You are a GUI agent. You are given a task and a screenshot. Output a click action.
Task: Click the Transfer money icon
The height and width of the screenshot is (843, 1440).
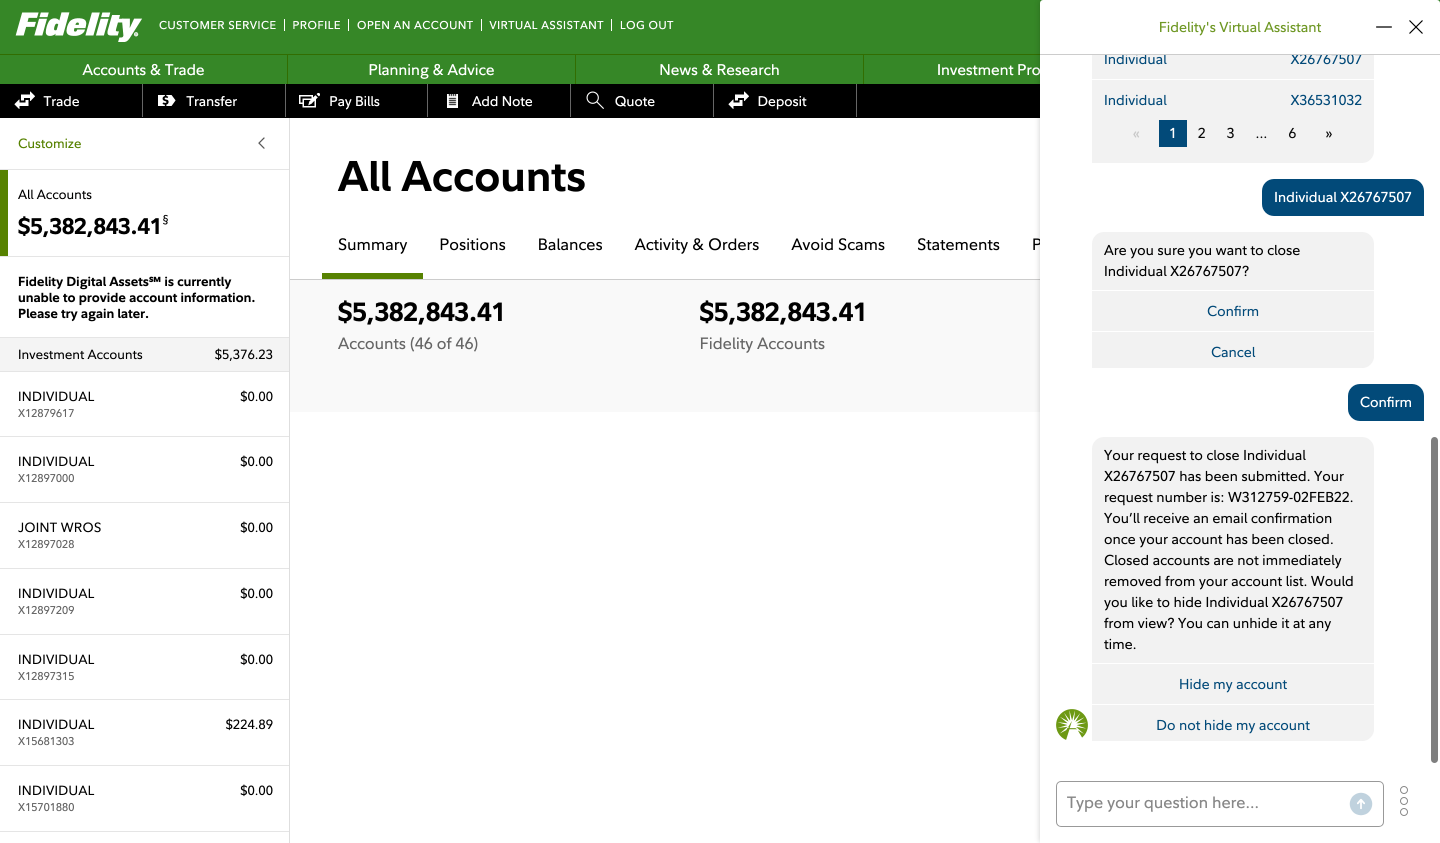click(x=167, y=101)
